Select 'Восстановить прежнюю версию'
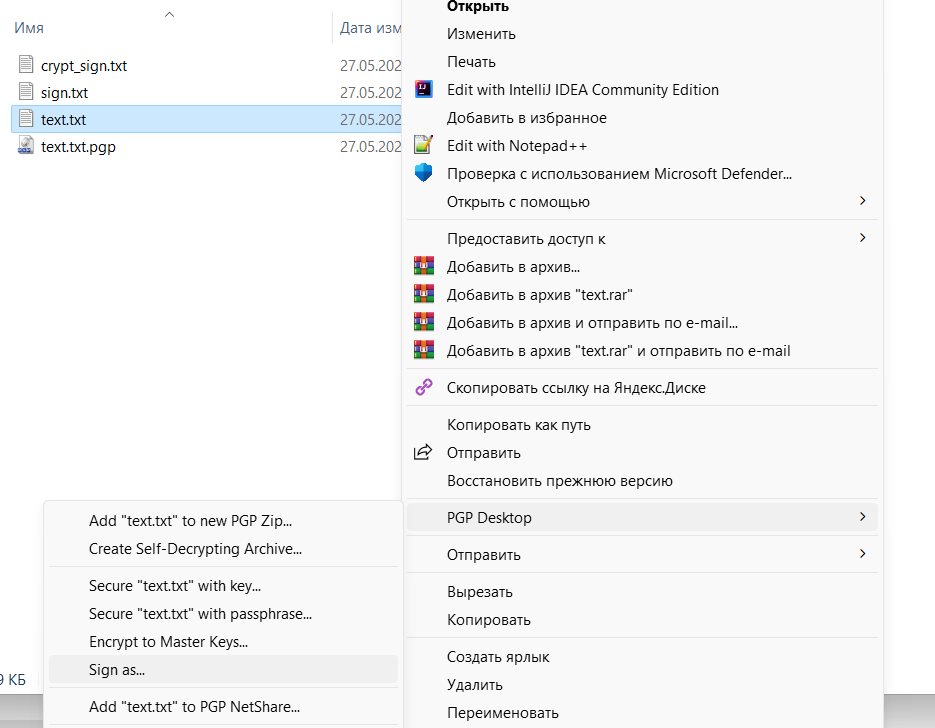 tap(642, 481)
